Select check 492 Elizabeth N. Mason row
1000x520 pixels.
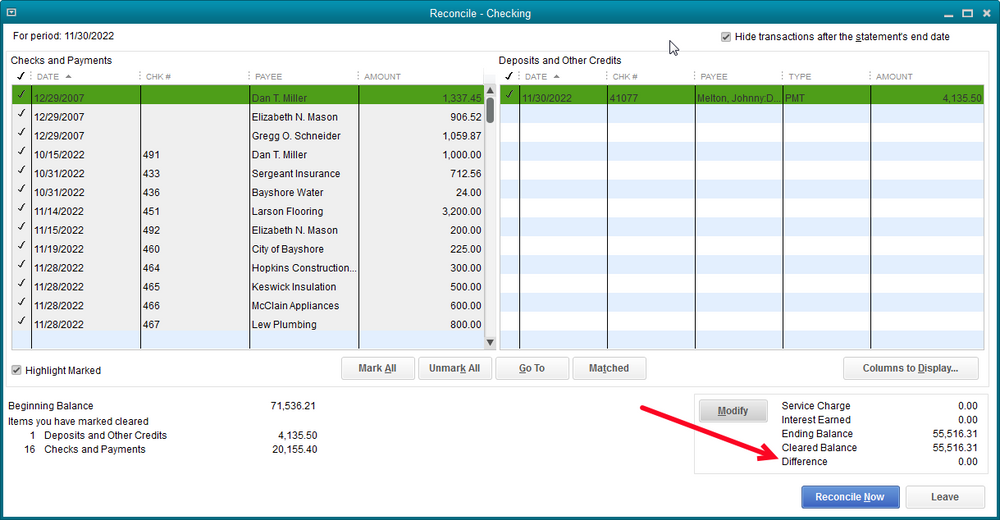pos(248,230)
